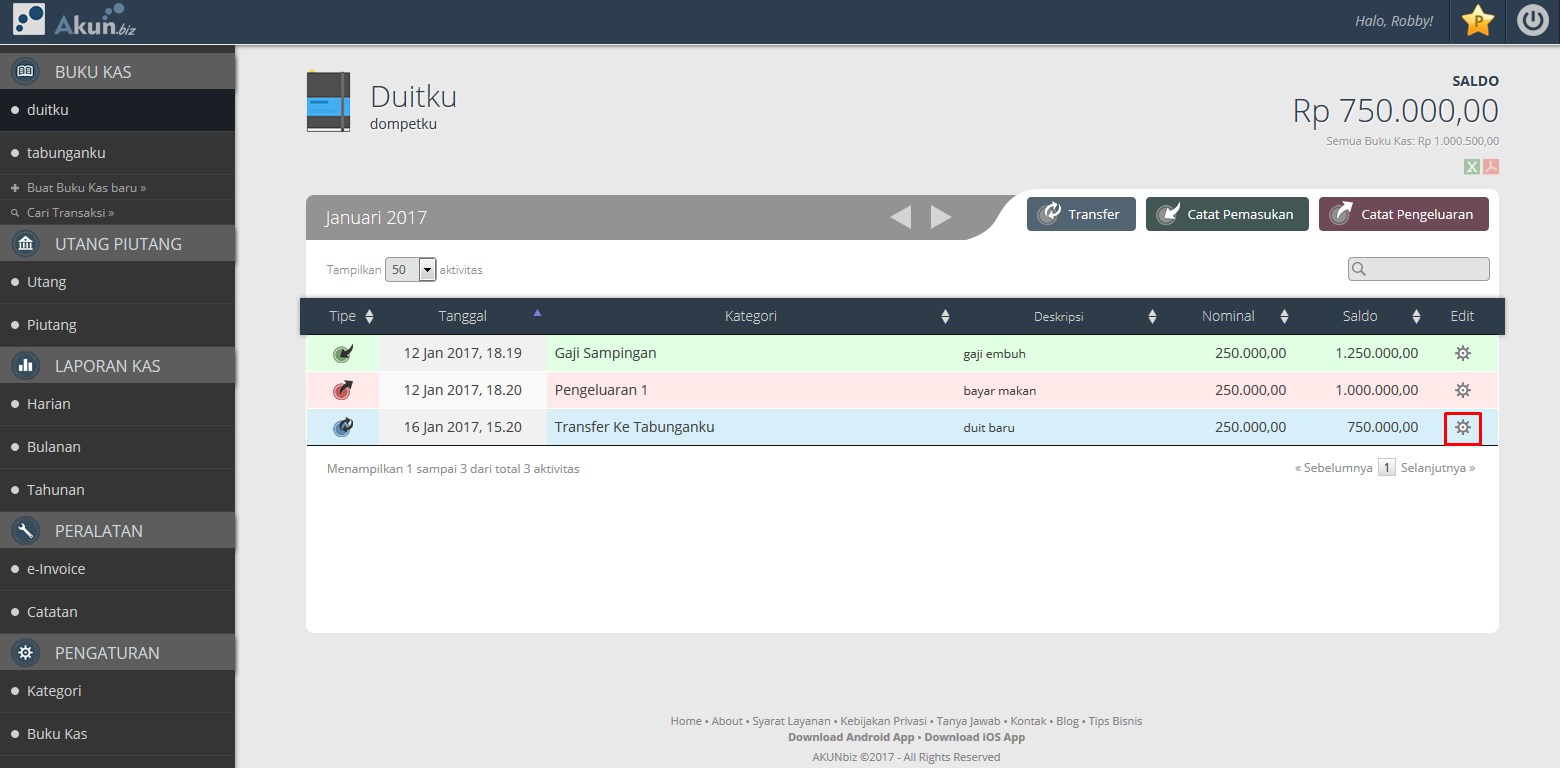This screenshot has width=1560, height=768.
Task: Click the power logout icon
Action: [x=1533, y=21]
